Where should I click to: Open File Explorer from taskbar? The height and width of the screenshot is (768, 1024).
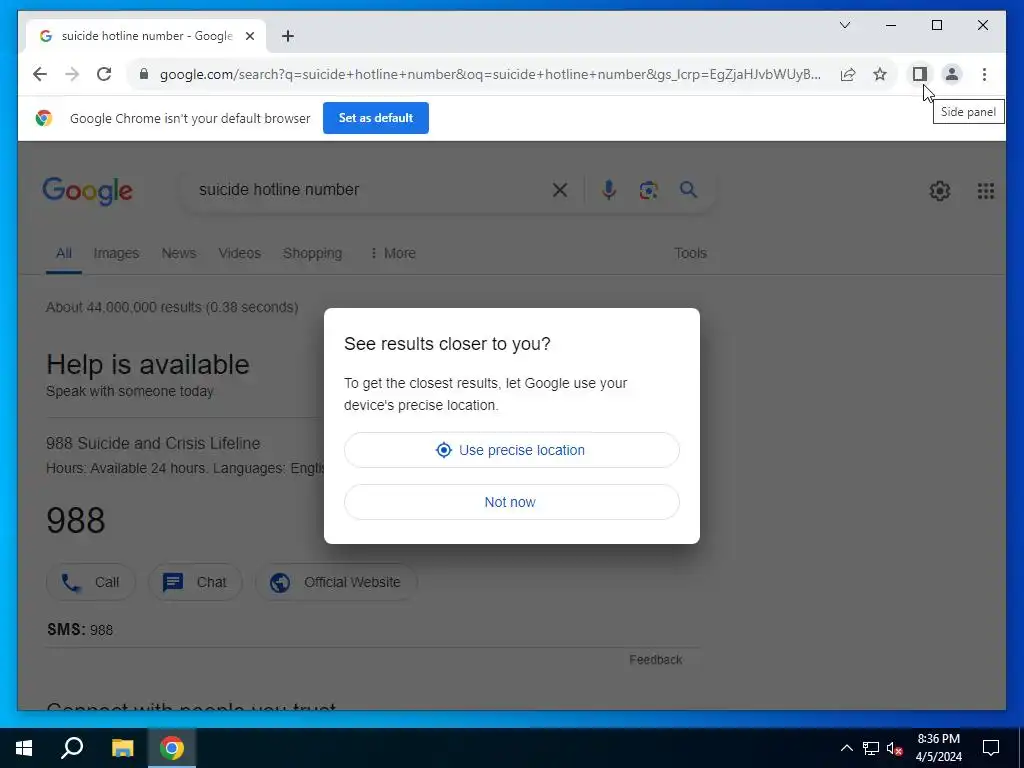point(122,748)
